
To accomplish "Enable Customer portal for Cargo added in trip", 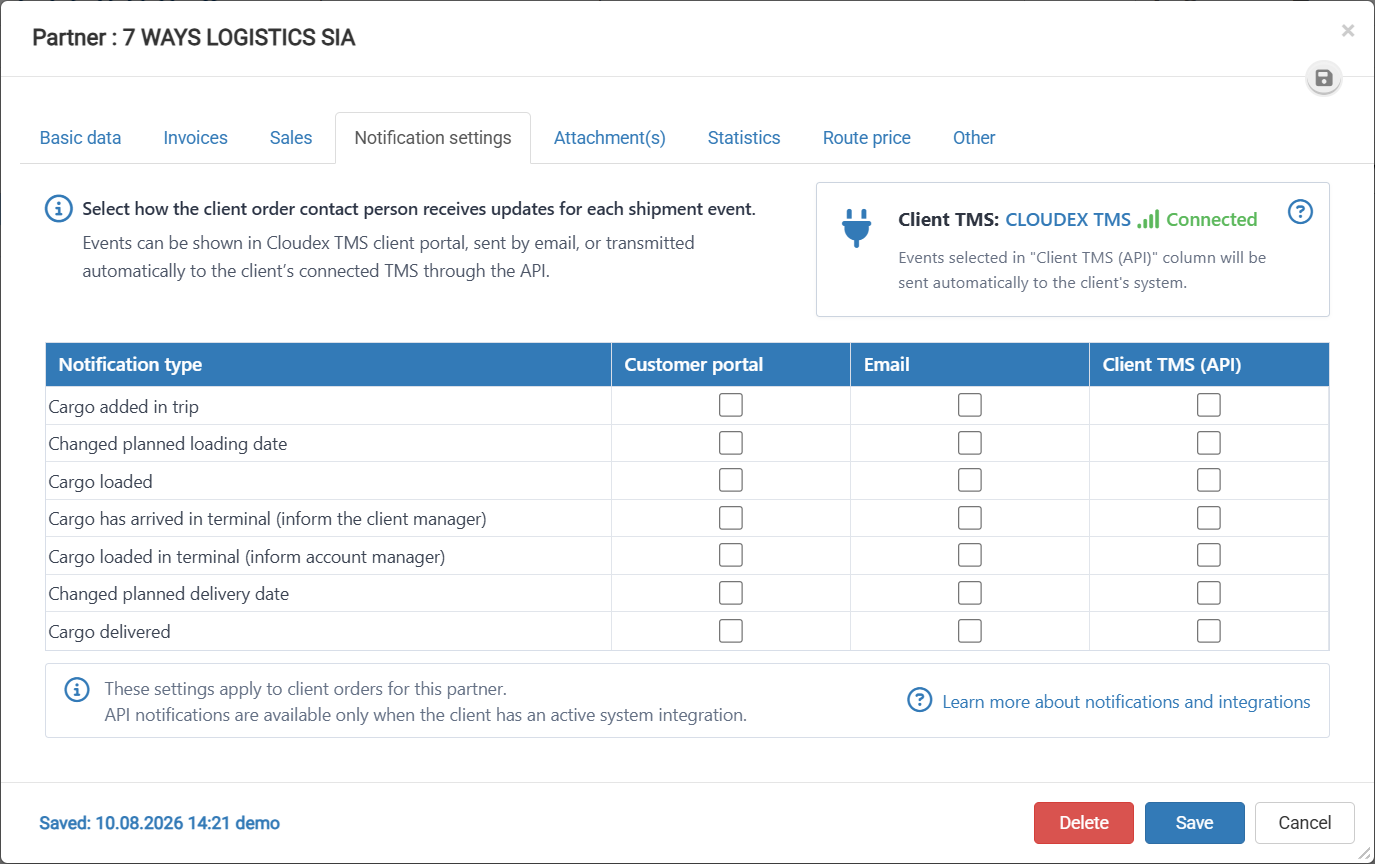I will [731, 405].
